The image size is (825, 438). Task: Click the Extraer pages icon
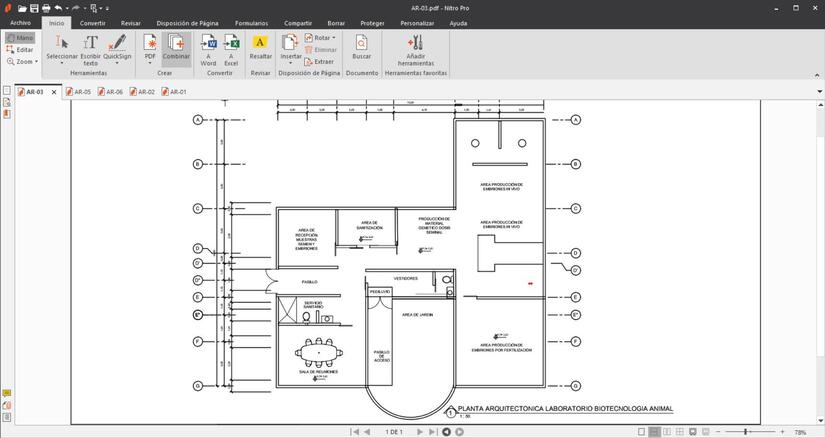pos(319,61)
